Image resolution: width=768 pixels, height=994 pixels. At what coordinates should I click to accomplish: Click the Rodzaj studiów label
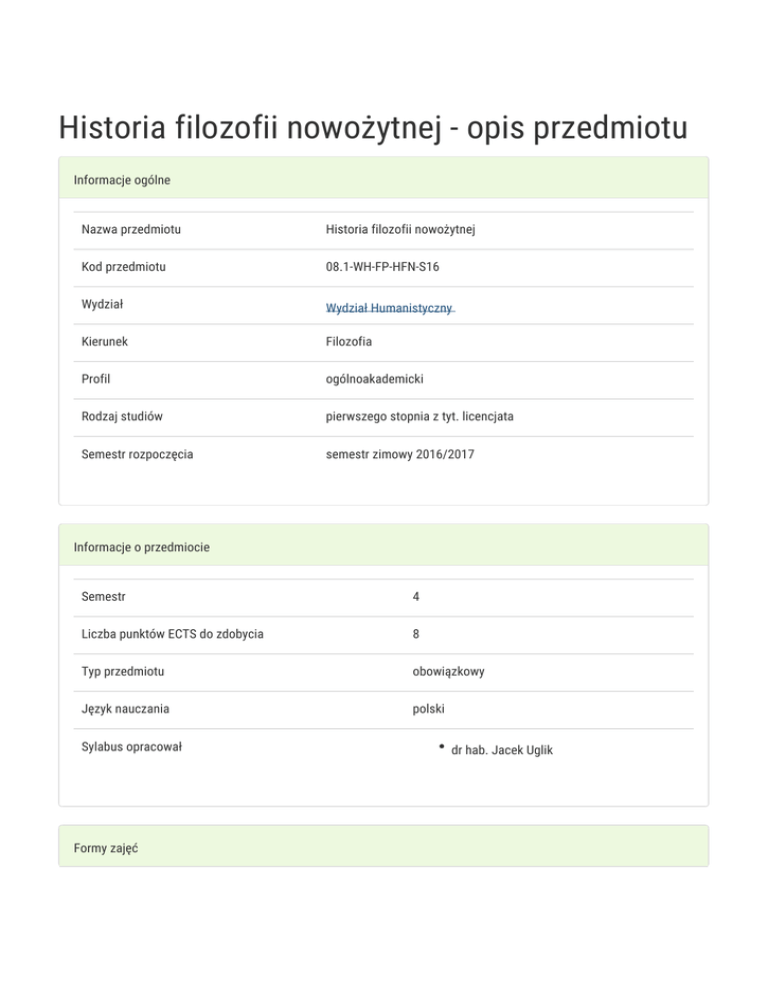(123, 416)
